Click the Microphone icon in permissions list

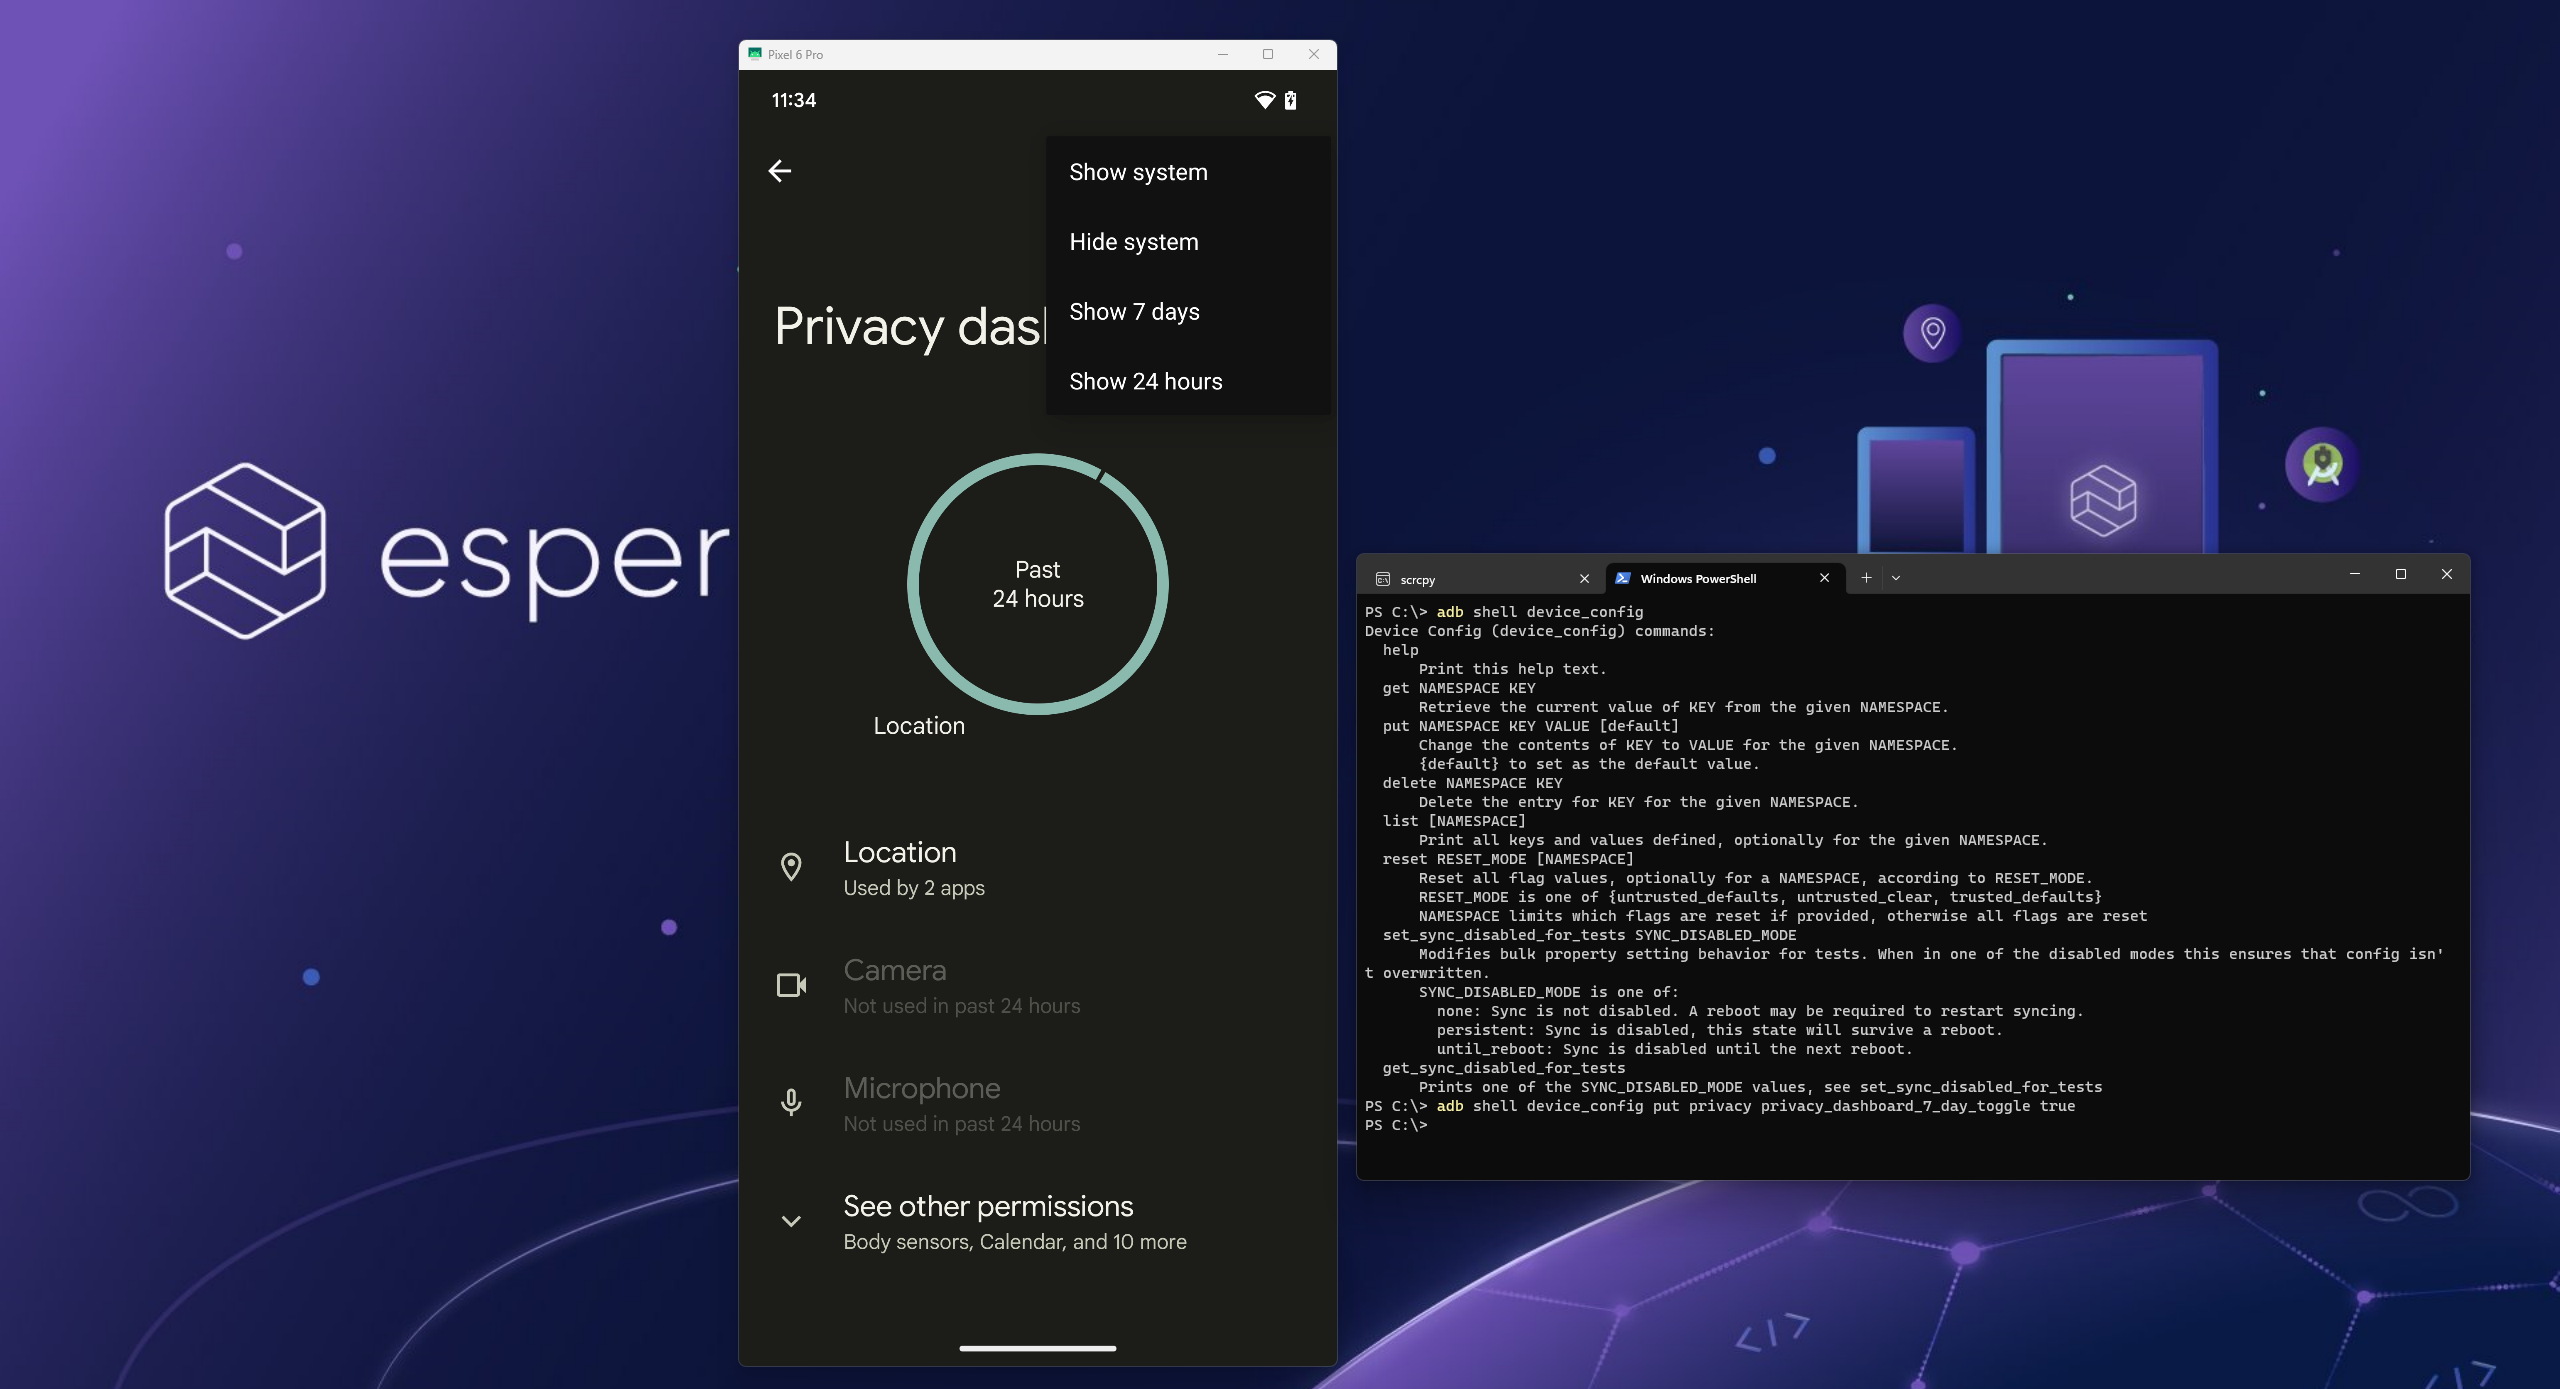[791, 1102]
